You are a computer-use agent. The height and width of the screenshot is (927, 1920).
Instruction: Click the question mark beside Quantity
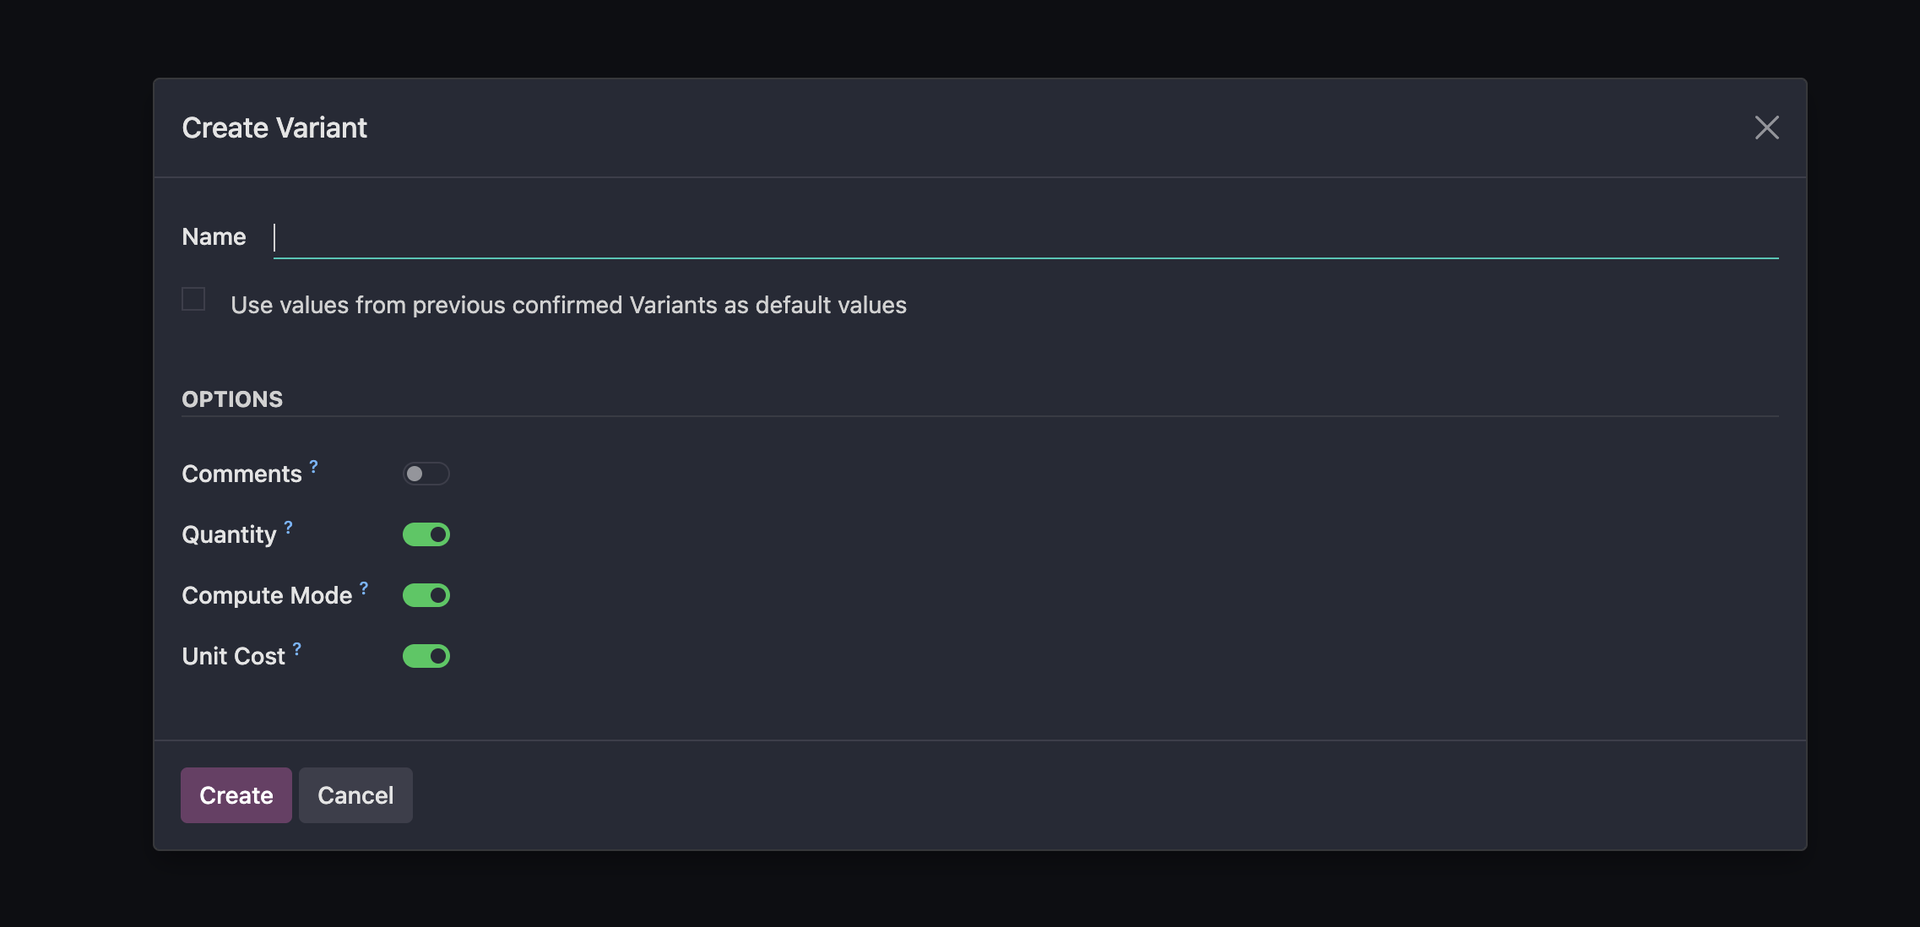click(x=288, y=527)
